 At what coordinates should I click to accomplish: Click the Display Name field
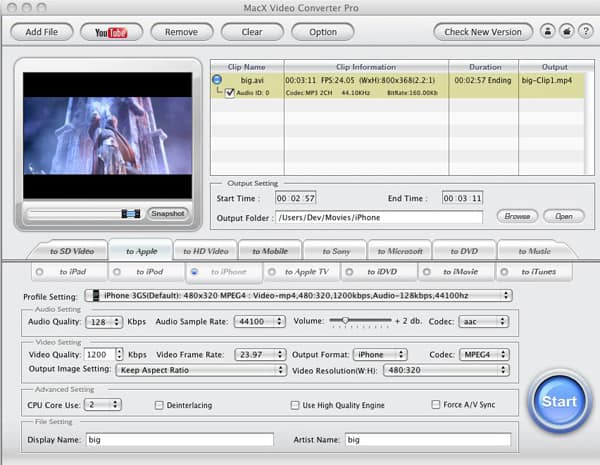pyautogui.click(x=180, y=439)
